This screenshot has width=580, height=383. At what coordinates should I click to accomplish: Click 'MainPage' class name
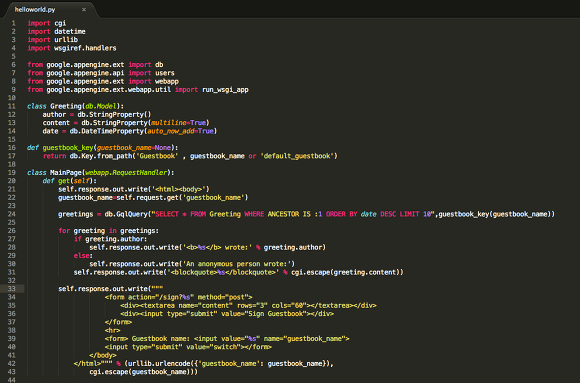(66, 172)
